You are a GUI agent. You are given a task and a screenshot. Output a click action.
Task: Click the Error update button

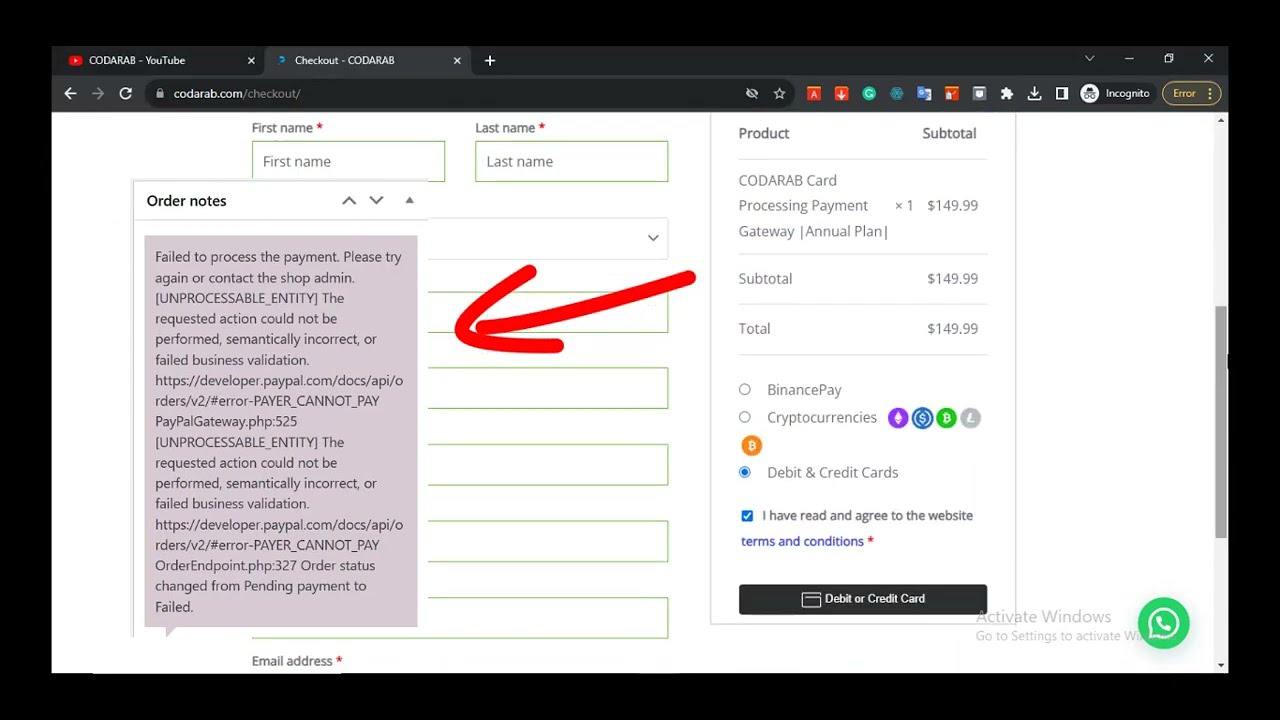(x=1192, y=93)
